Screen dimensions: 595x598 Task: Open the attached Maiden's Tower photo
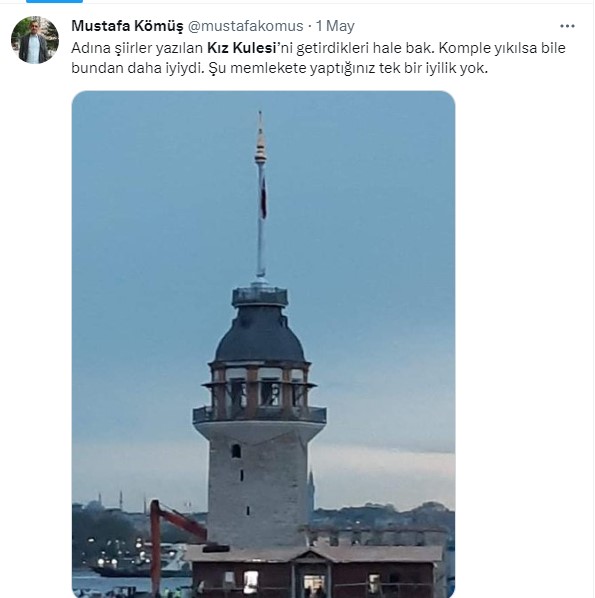tap(263, 344)
